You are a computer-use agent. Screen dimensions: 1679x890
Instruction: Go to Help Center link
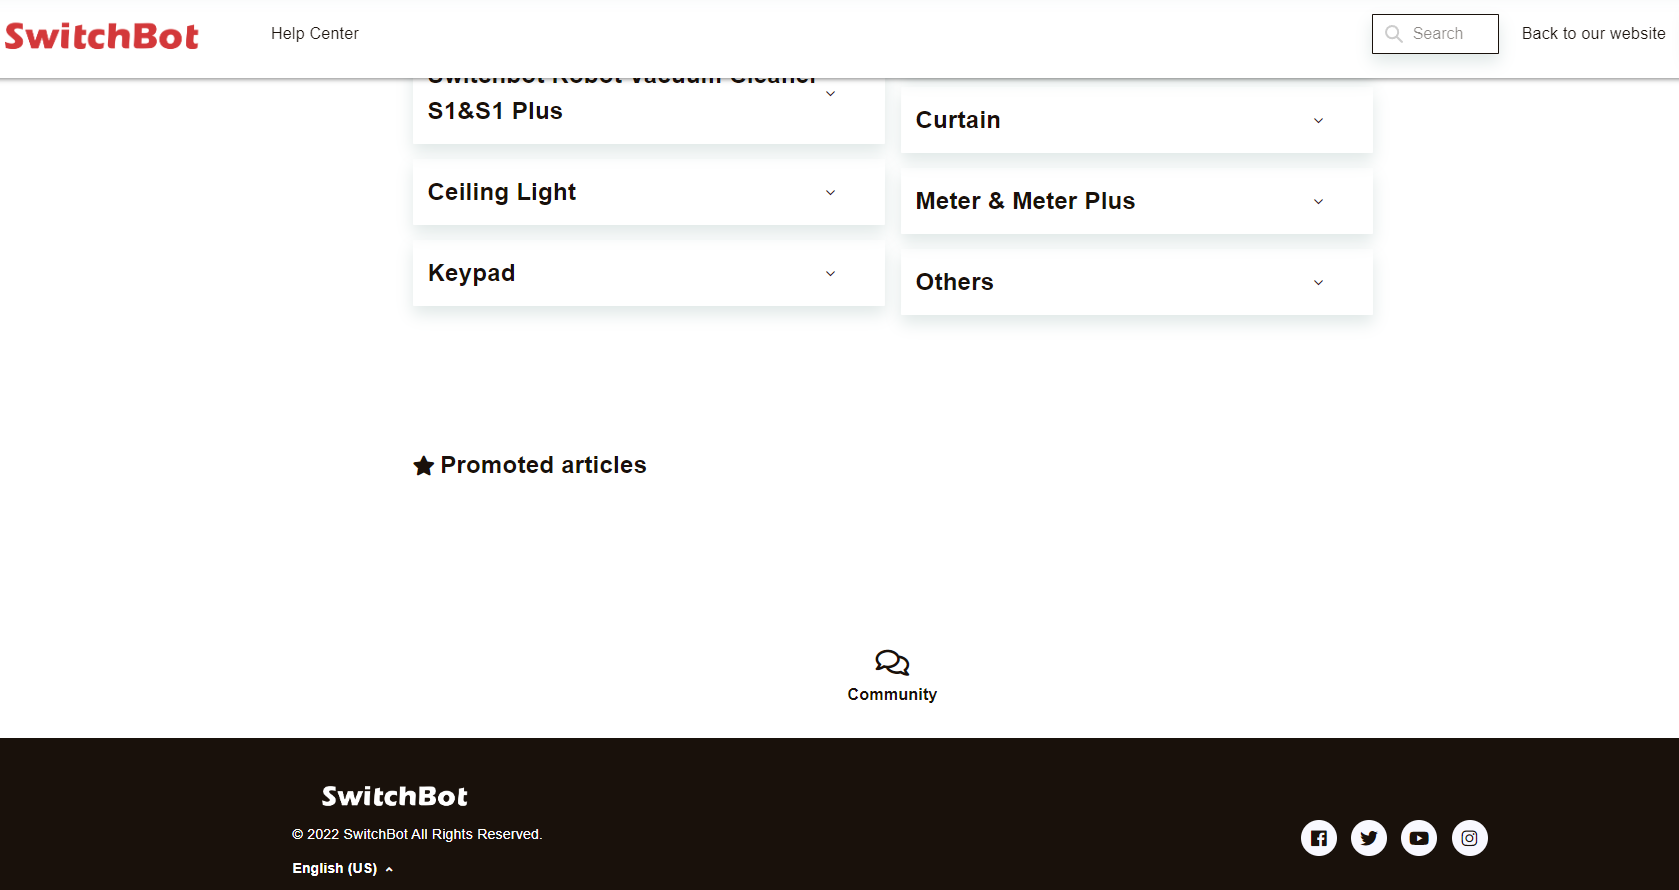click(x=314, y=34)
